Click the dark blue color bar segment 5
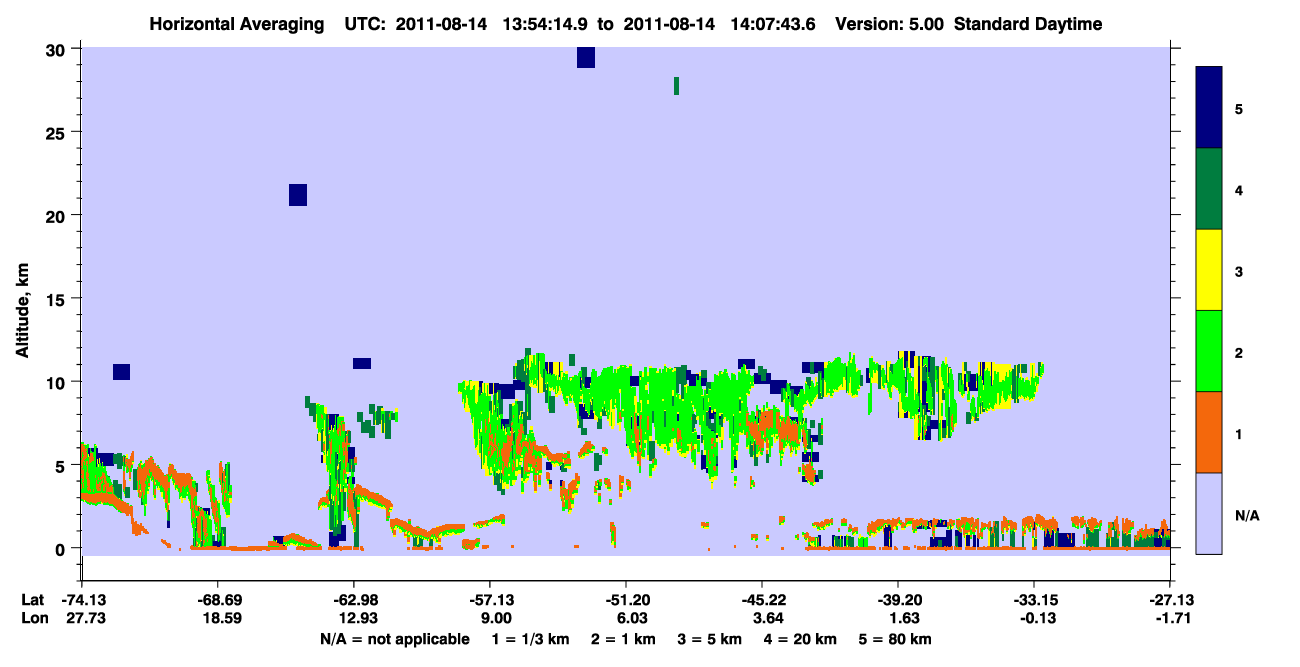This screenshot has width=1300, height=667. [1209, 108]
